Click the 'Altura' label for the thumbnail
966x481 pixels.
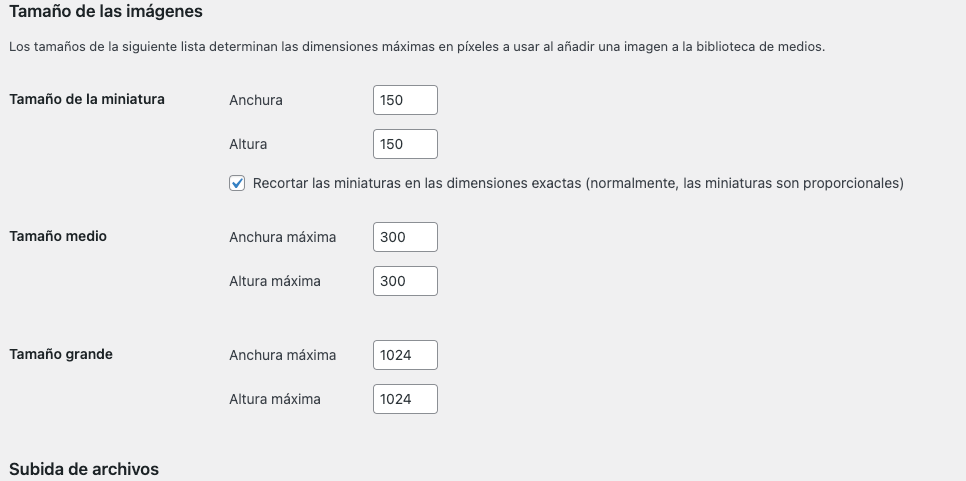pos(248,144)
